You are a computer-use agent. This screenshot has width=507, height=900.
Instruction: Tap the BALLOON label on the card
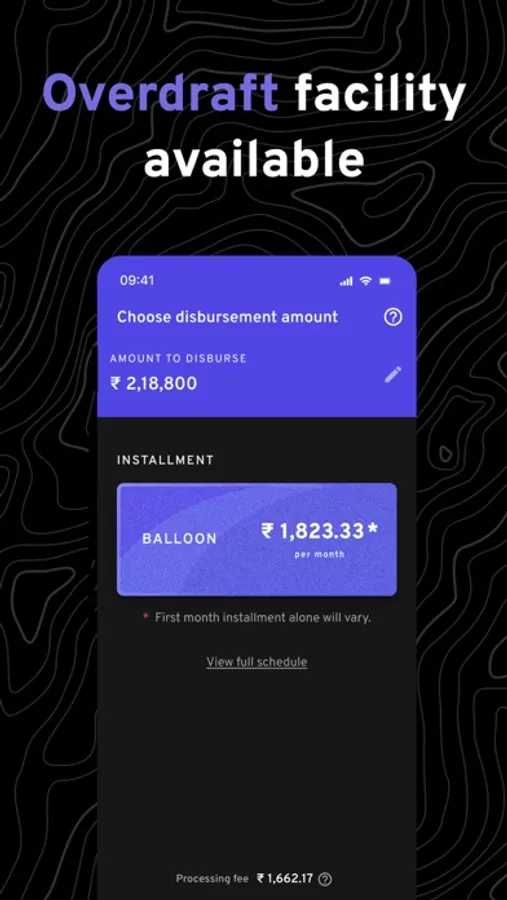pyautogui.click(x=180, y=539)
